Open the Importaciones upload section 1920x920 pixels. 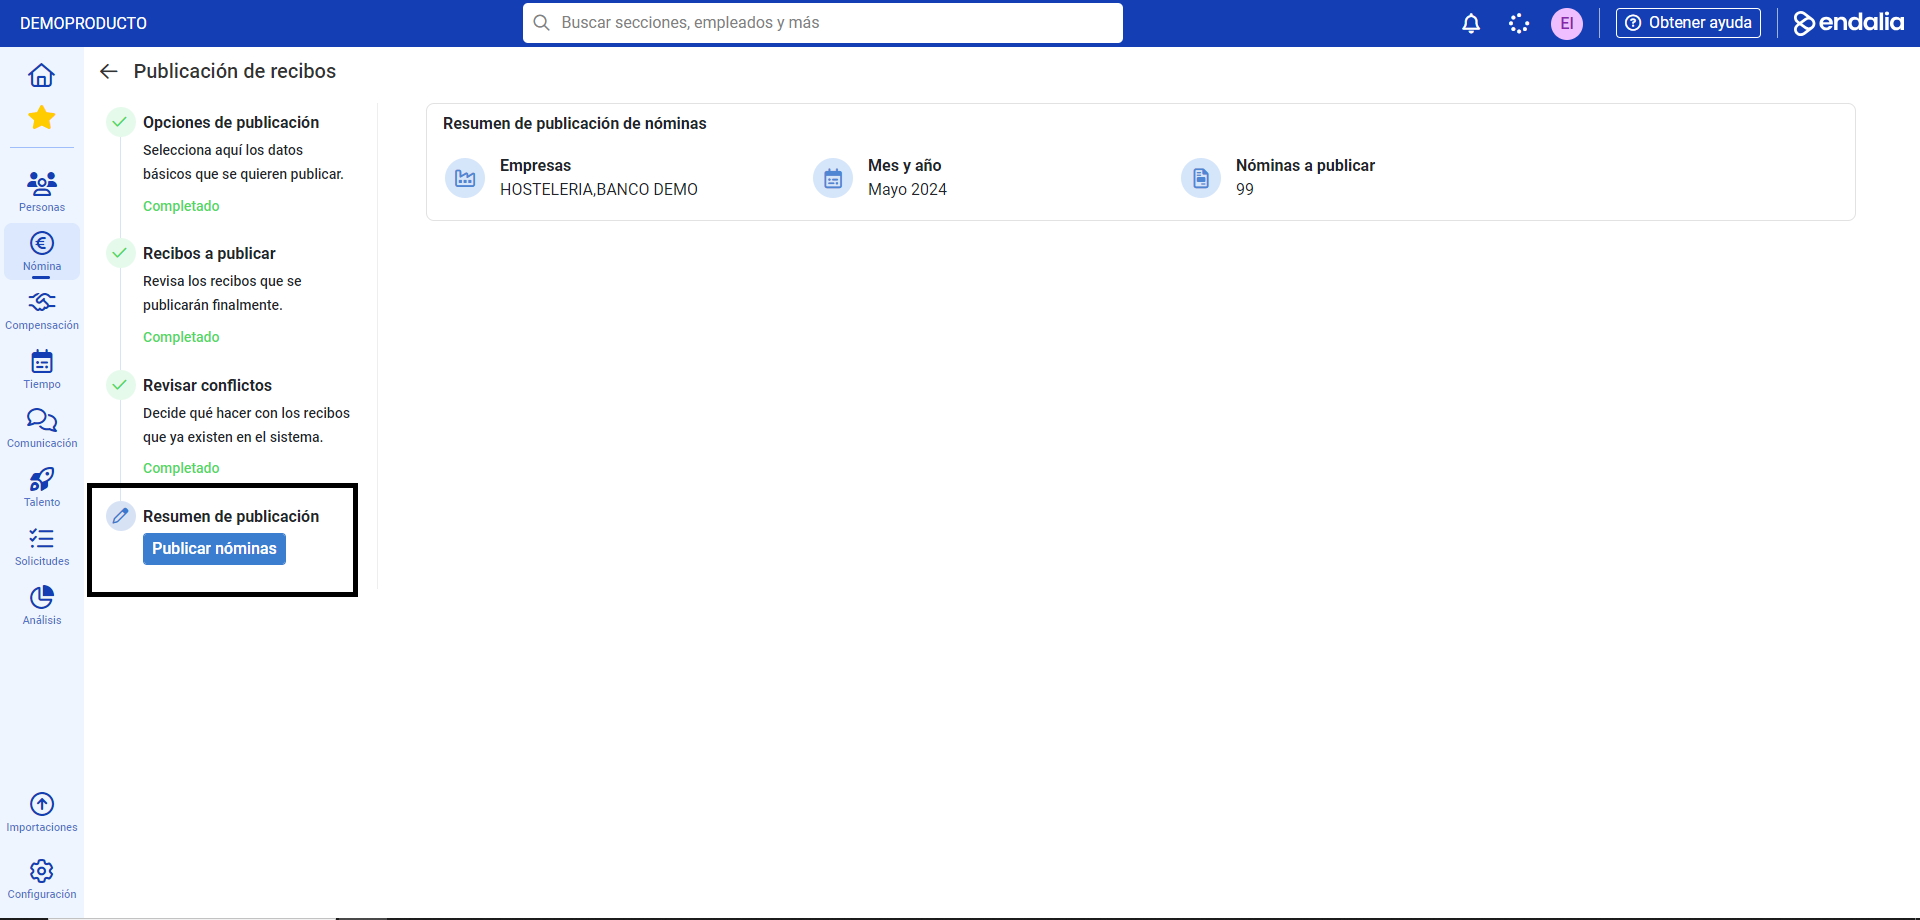(x=42, y=812)
